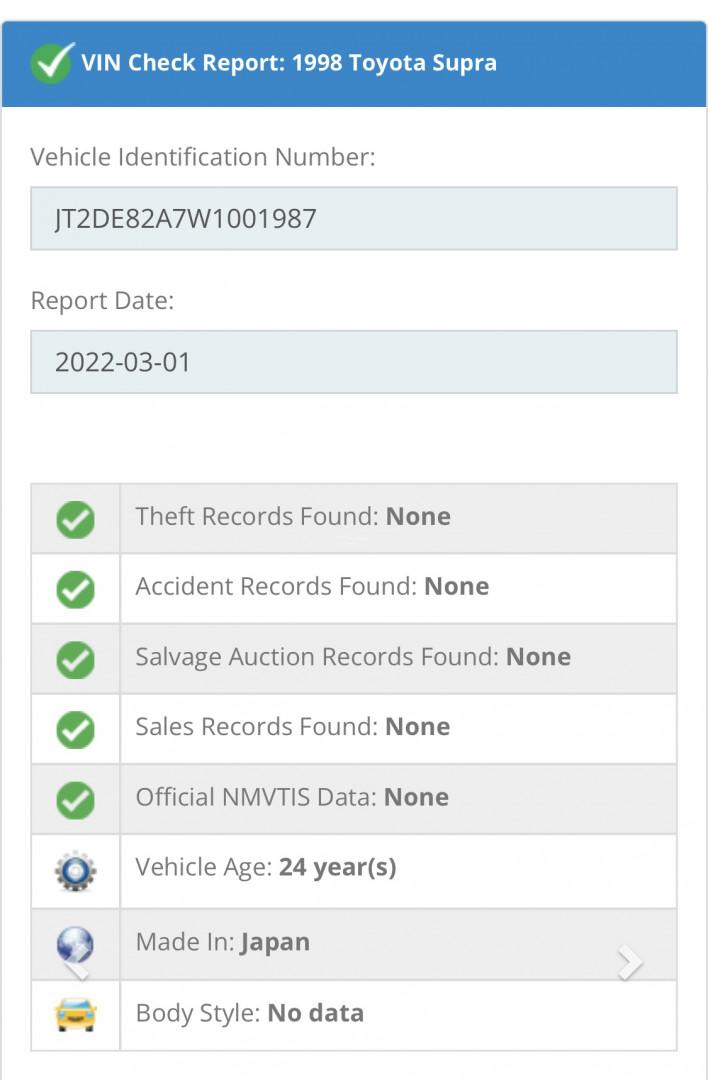Click the globe icon beside Made In
Image resolution: width=708 pixels, height=1080 pixels.
pyautogui.click(x=75, y=943)
